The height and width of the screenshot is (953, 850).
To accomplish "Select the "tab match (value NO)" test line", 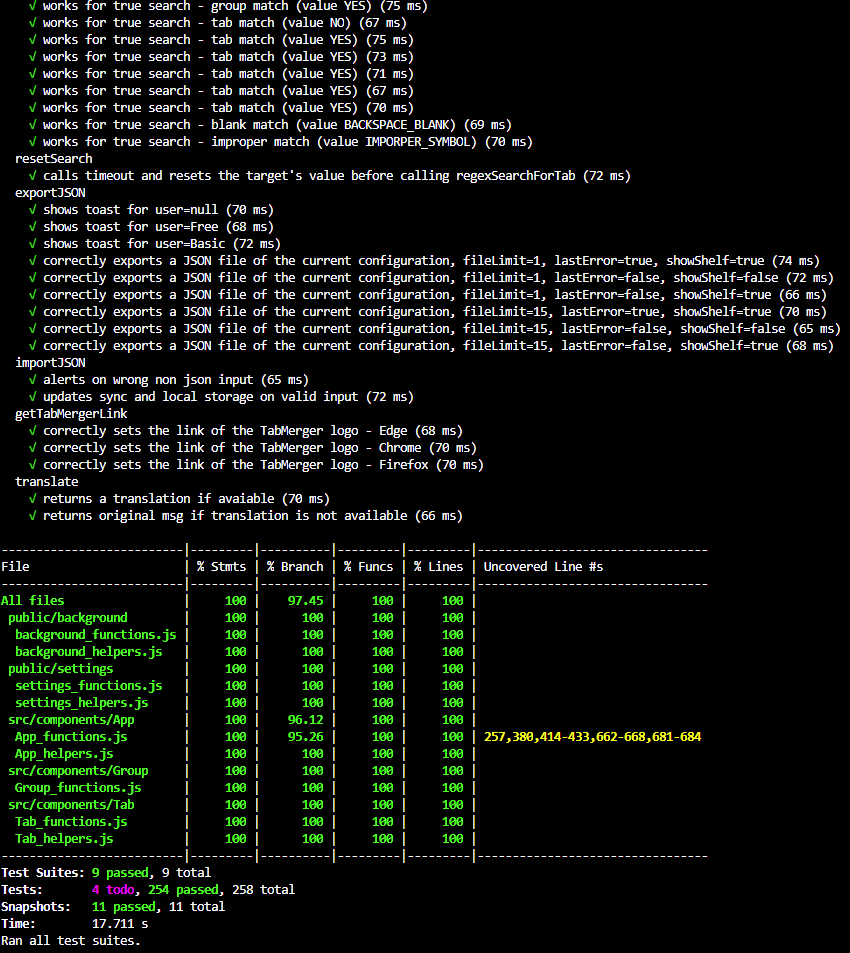I will (218, 22).
